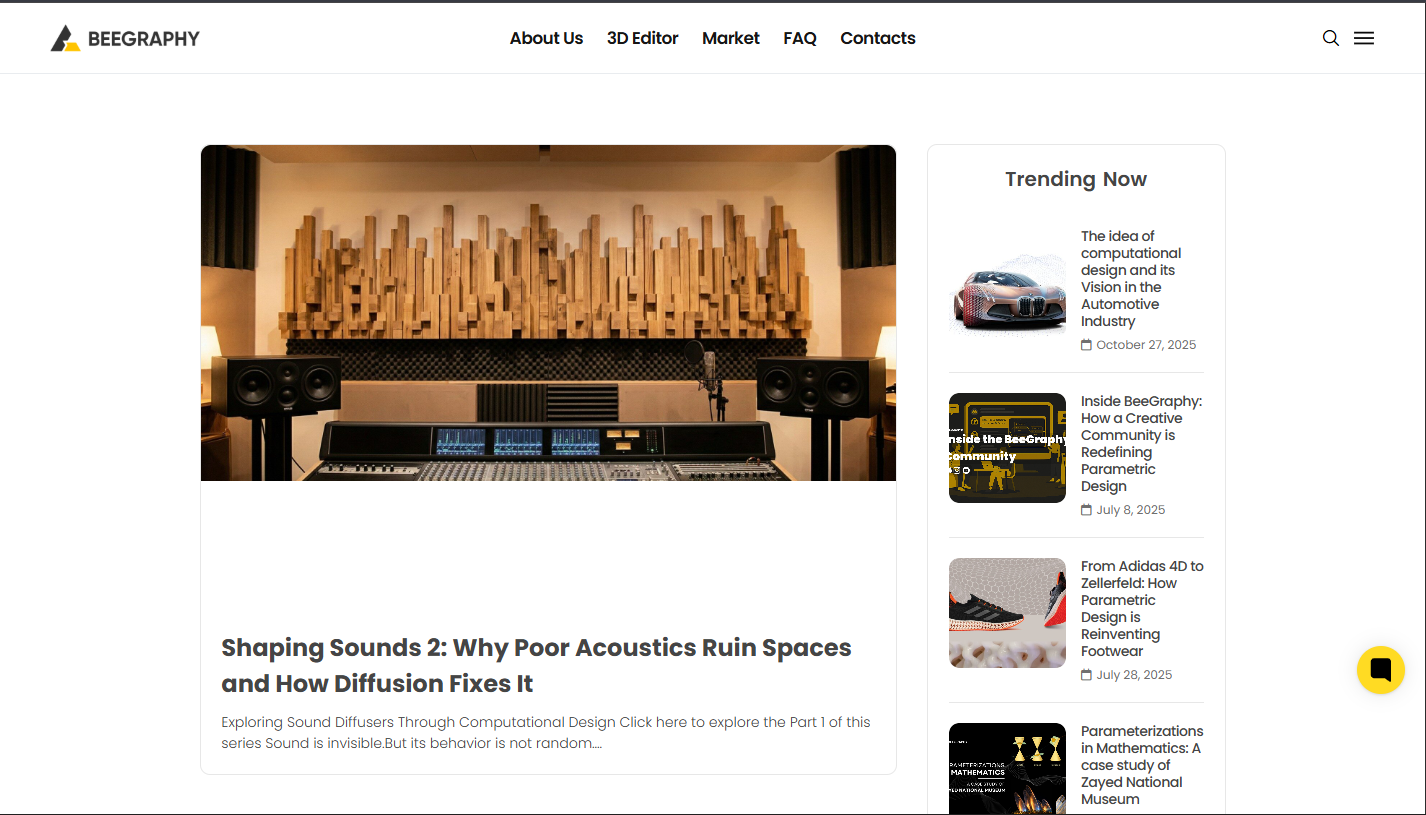Viewport: 1426px width, 815px height.
Task: Click calendar icon beside July 28, 2025
Action: coord(1086,675)
